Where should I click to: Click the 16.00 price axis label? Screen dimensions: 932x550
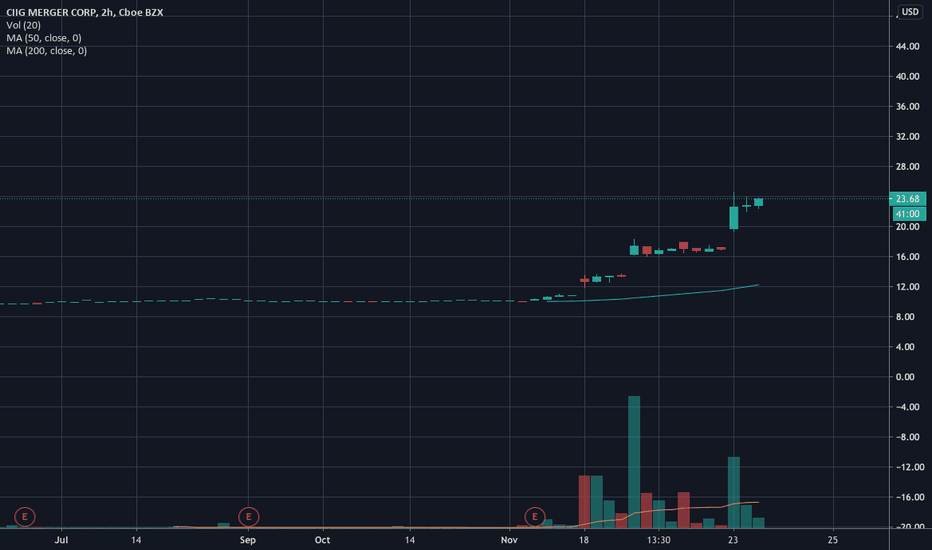[908, 257]
